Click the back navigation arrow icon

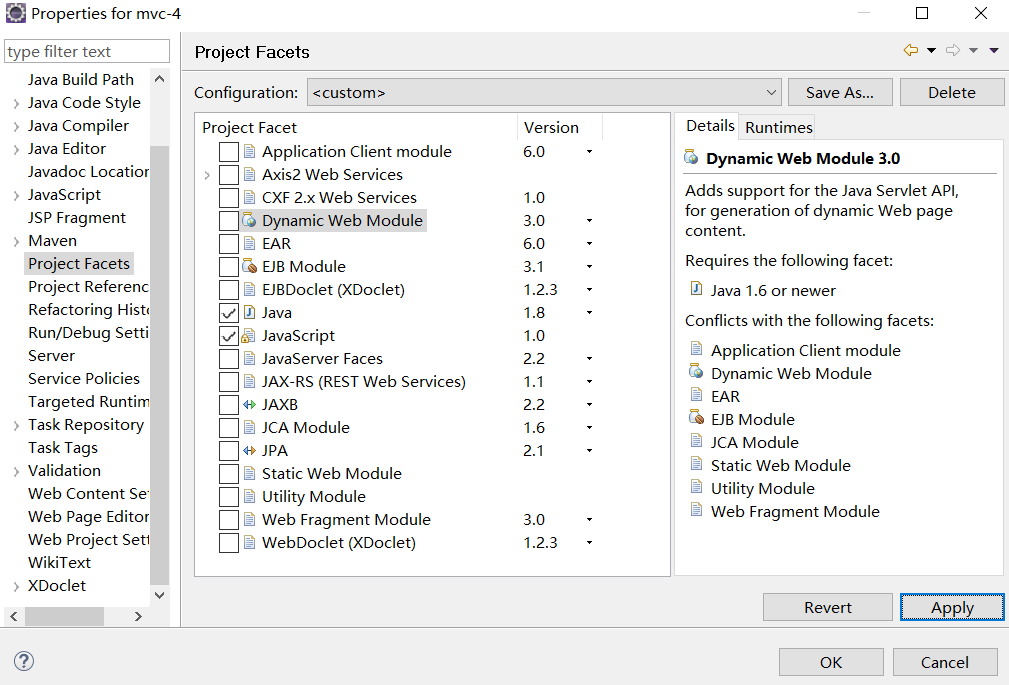pyautogui.click(x=910, y=51)
